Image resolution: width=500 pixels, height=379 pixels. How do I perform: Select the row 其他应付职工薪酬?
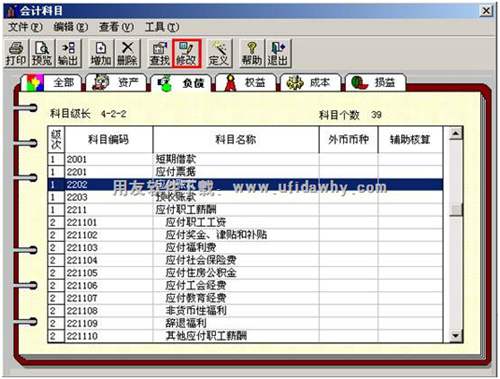pos(245,336)
